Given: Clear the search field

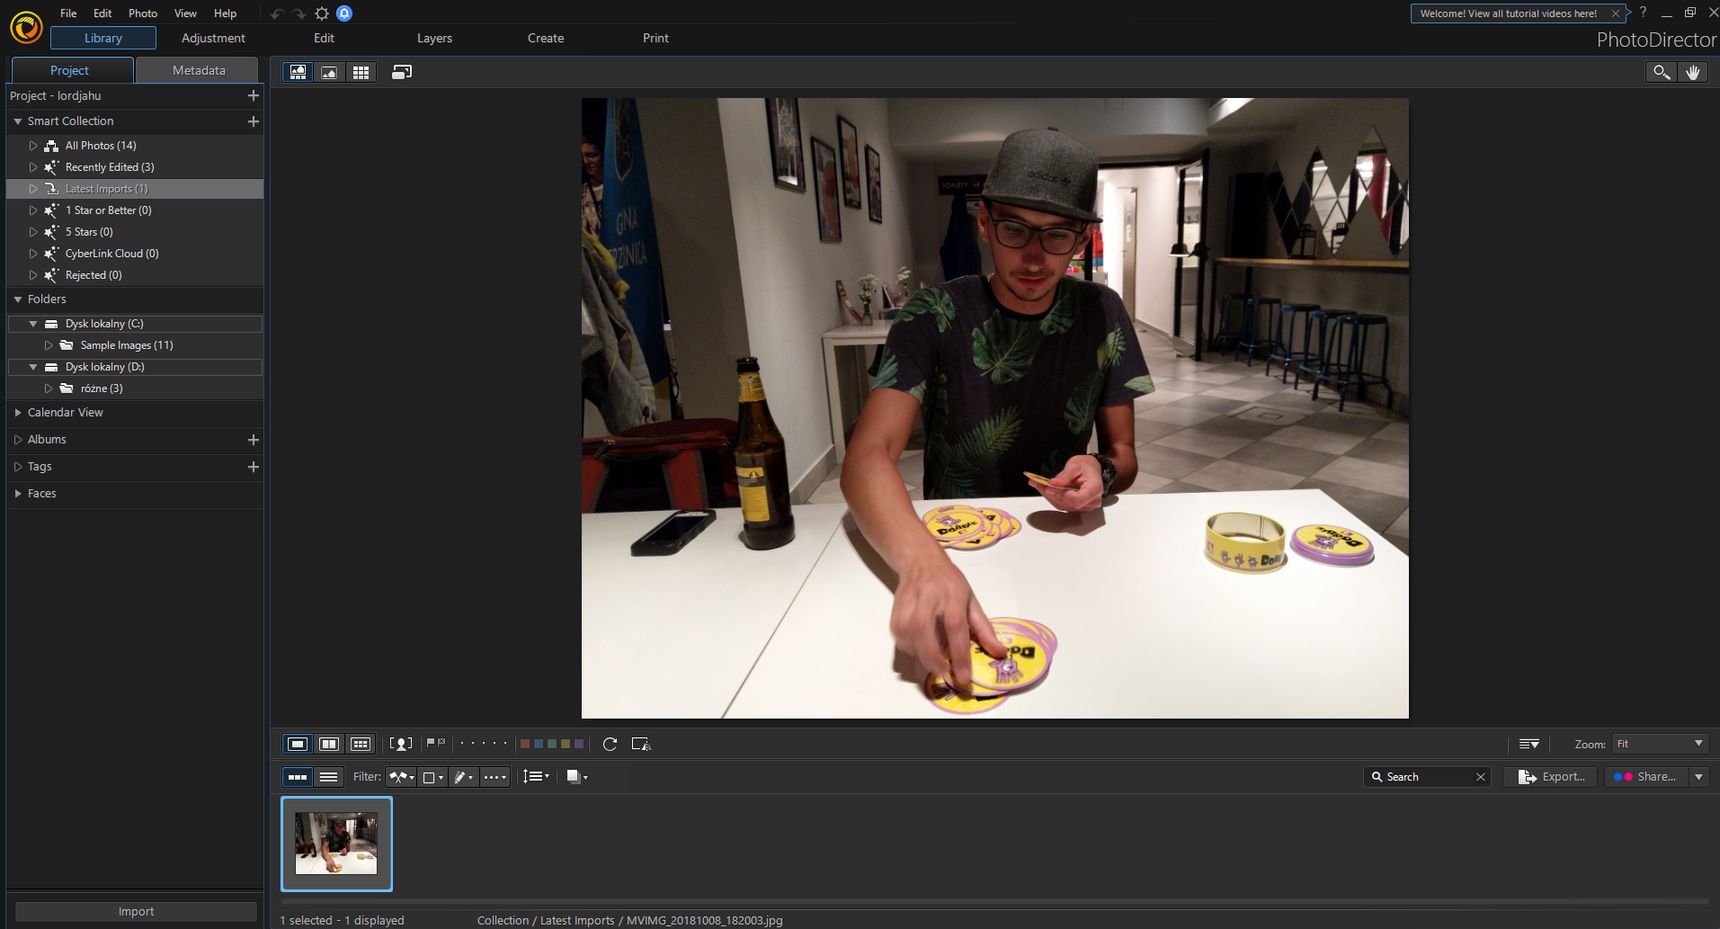Looking at the screenshot, I should pyautogui.click(x=1481, y=777).
